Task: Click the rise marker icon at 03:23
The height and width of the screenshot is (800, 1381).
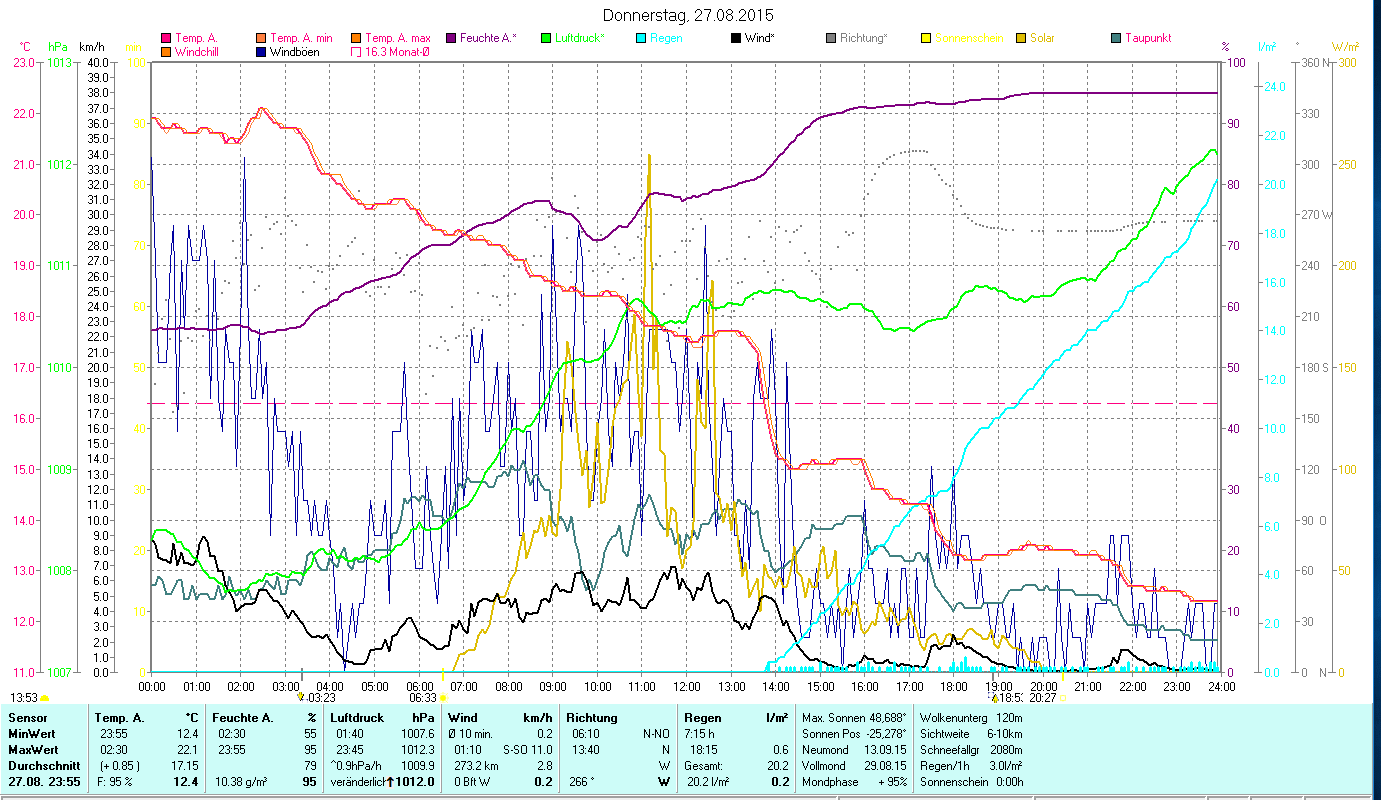Action: click(x=300, y=695)
